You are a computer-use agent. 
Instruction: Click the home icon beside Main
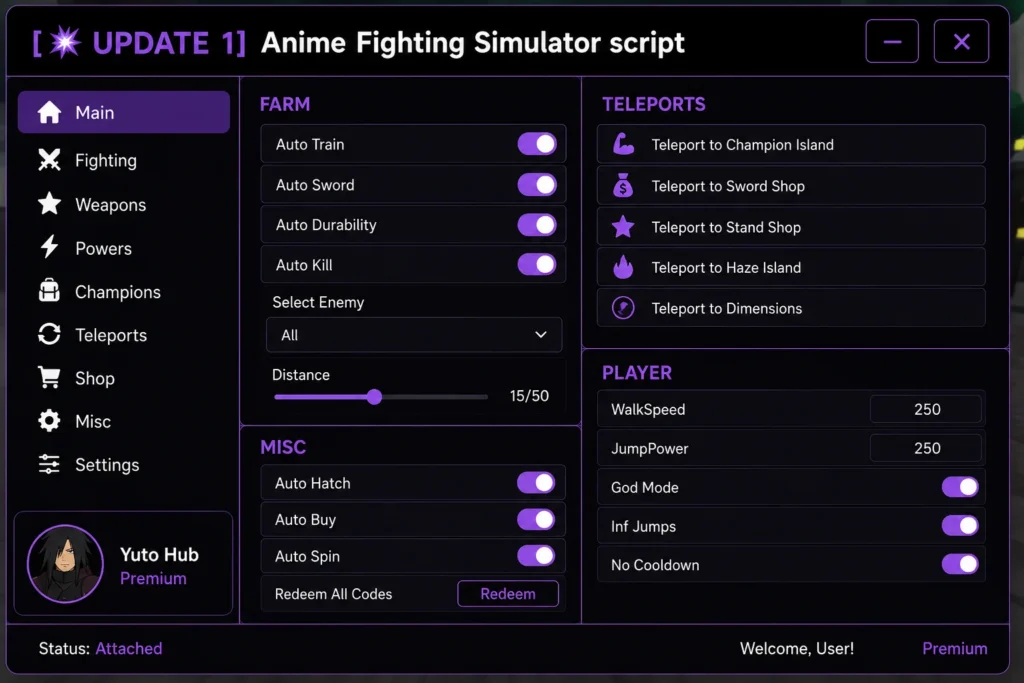coord(49,112)
